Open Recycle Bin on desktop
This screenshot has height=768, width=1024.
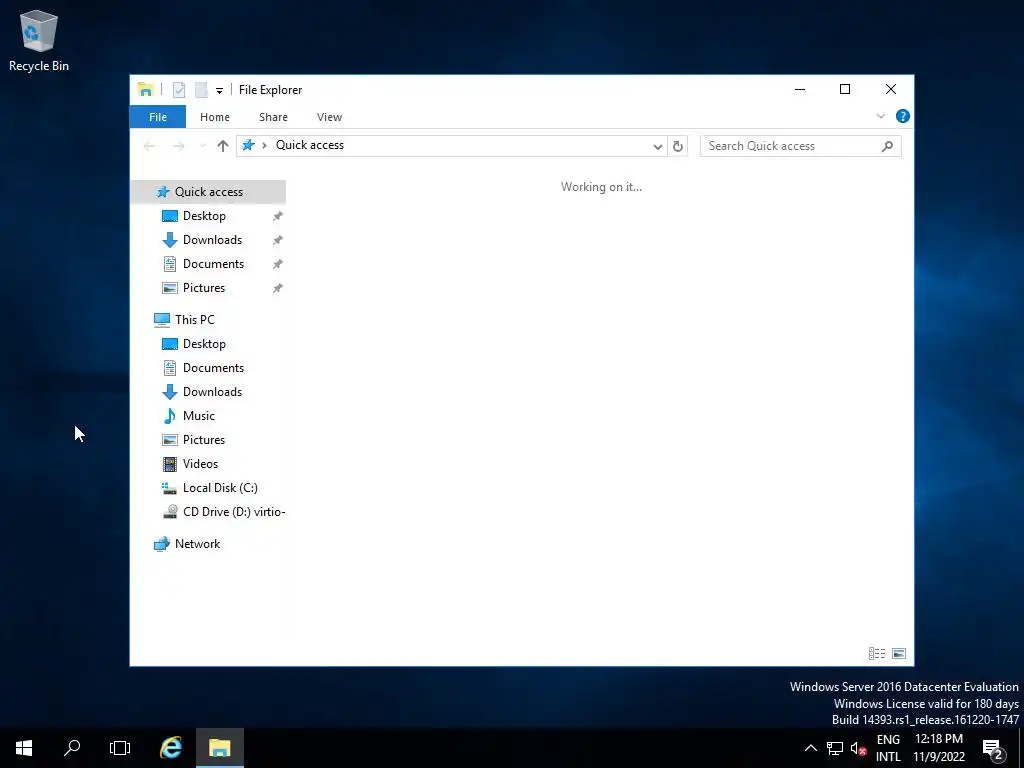[39, 40]
